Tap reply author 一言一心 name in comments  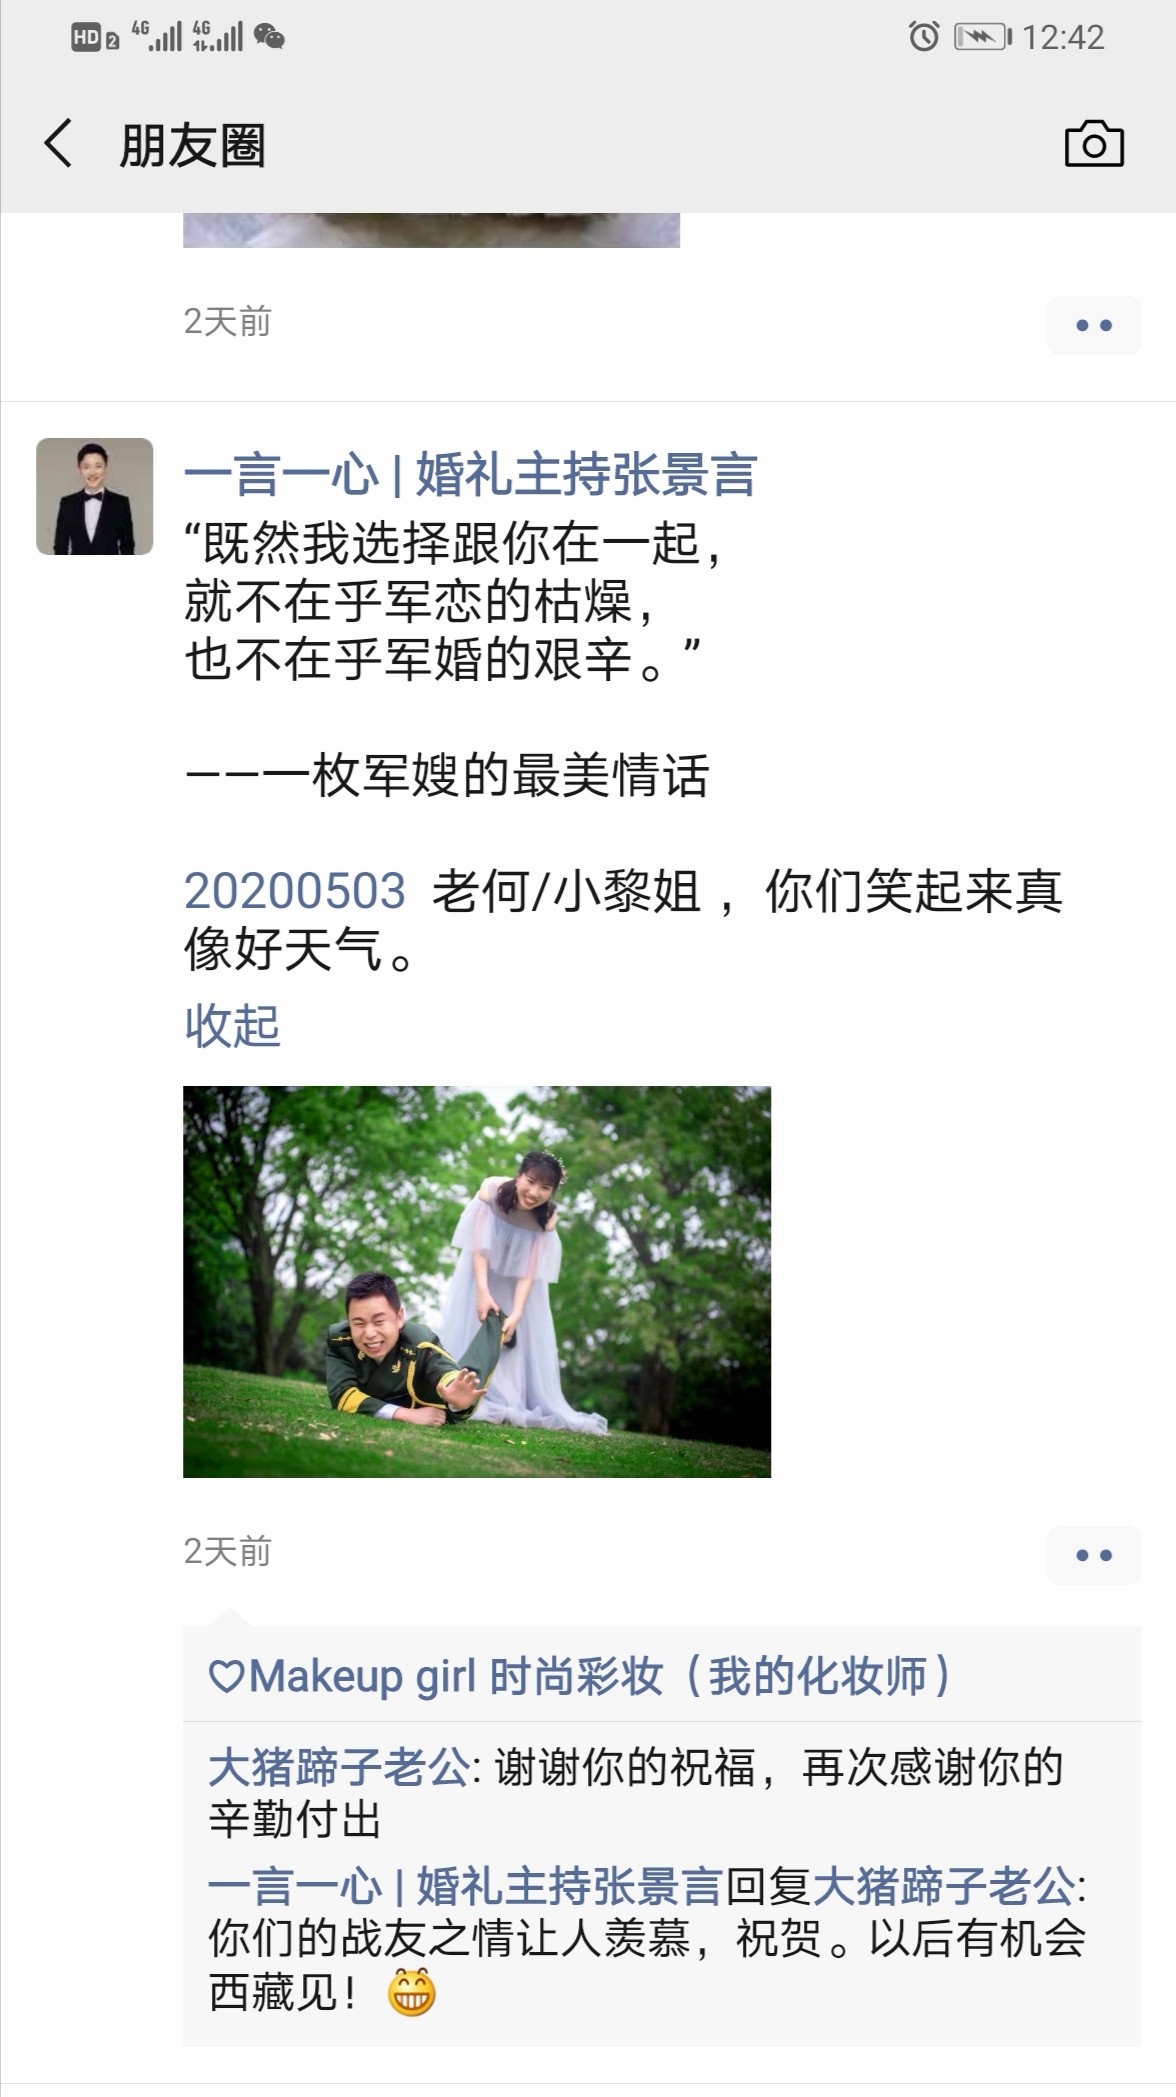click(465, 1886)
